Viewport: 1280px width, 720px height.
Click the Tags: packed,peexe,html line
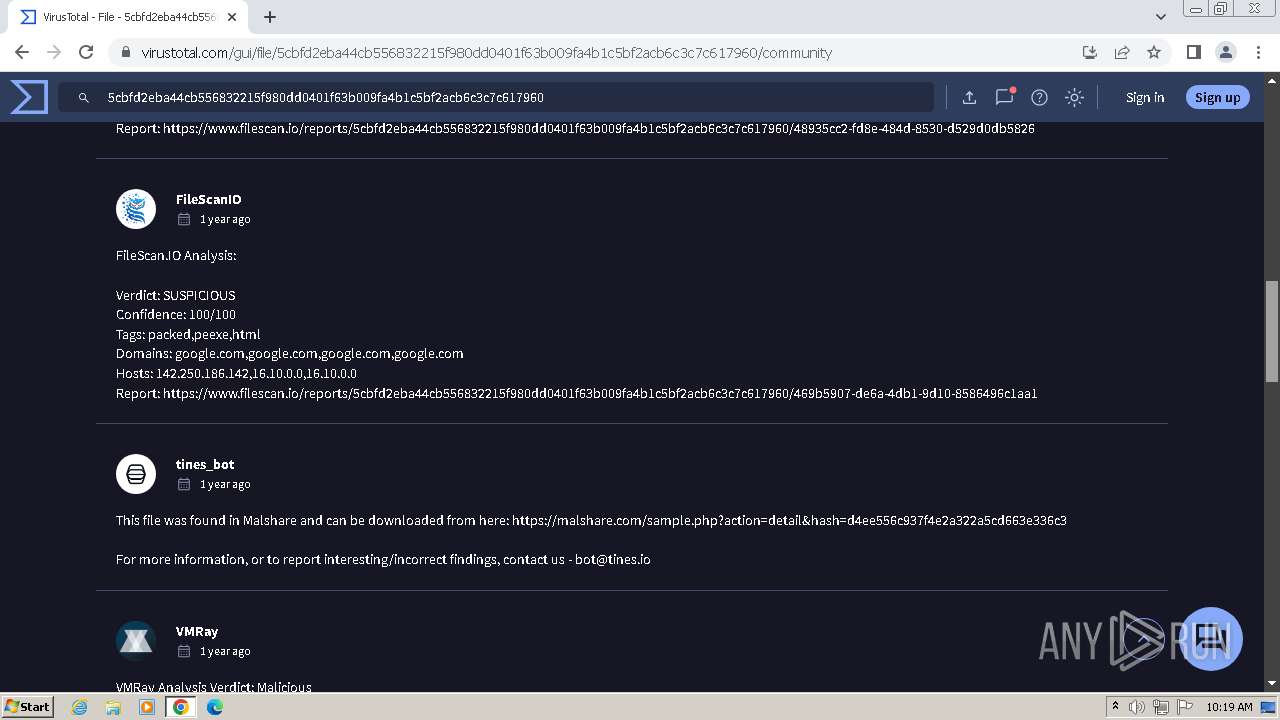(188, 334)
